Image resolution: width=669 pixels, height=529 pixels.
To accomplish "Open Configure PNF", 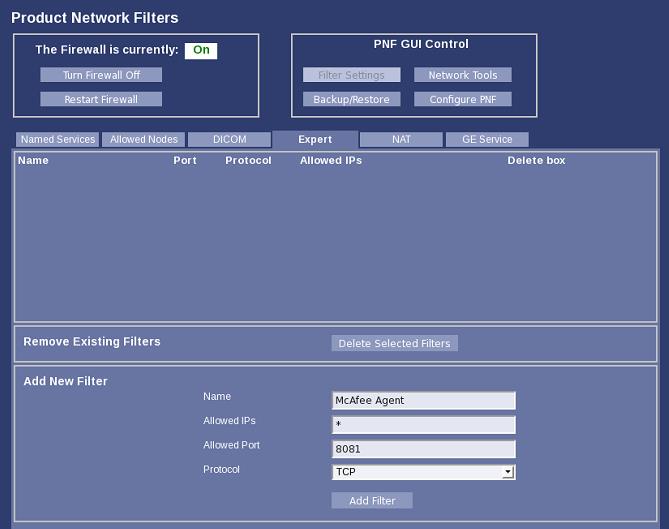I will click(x=462, y=99).
